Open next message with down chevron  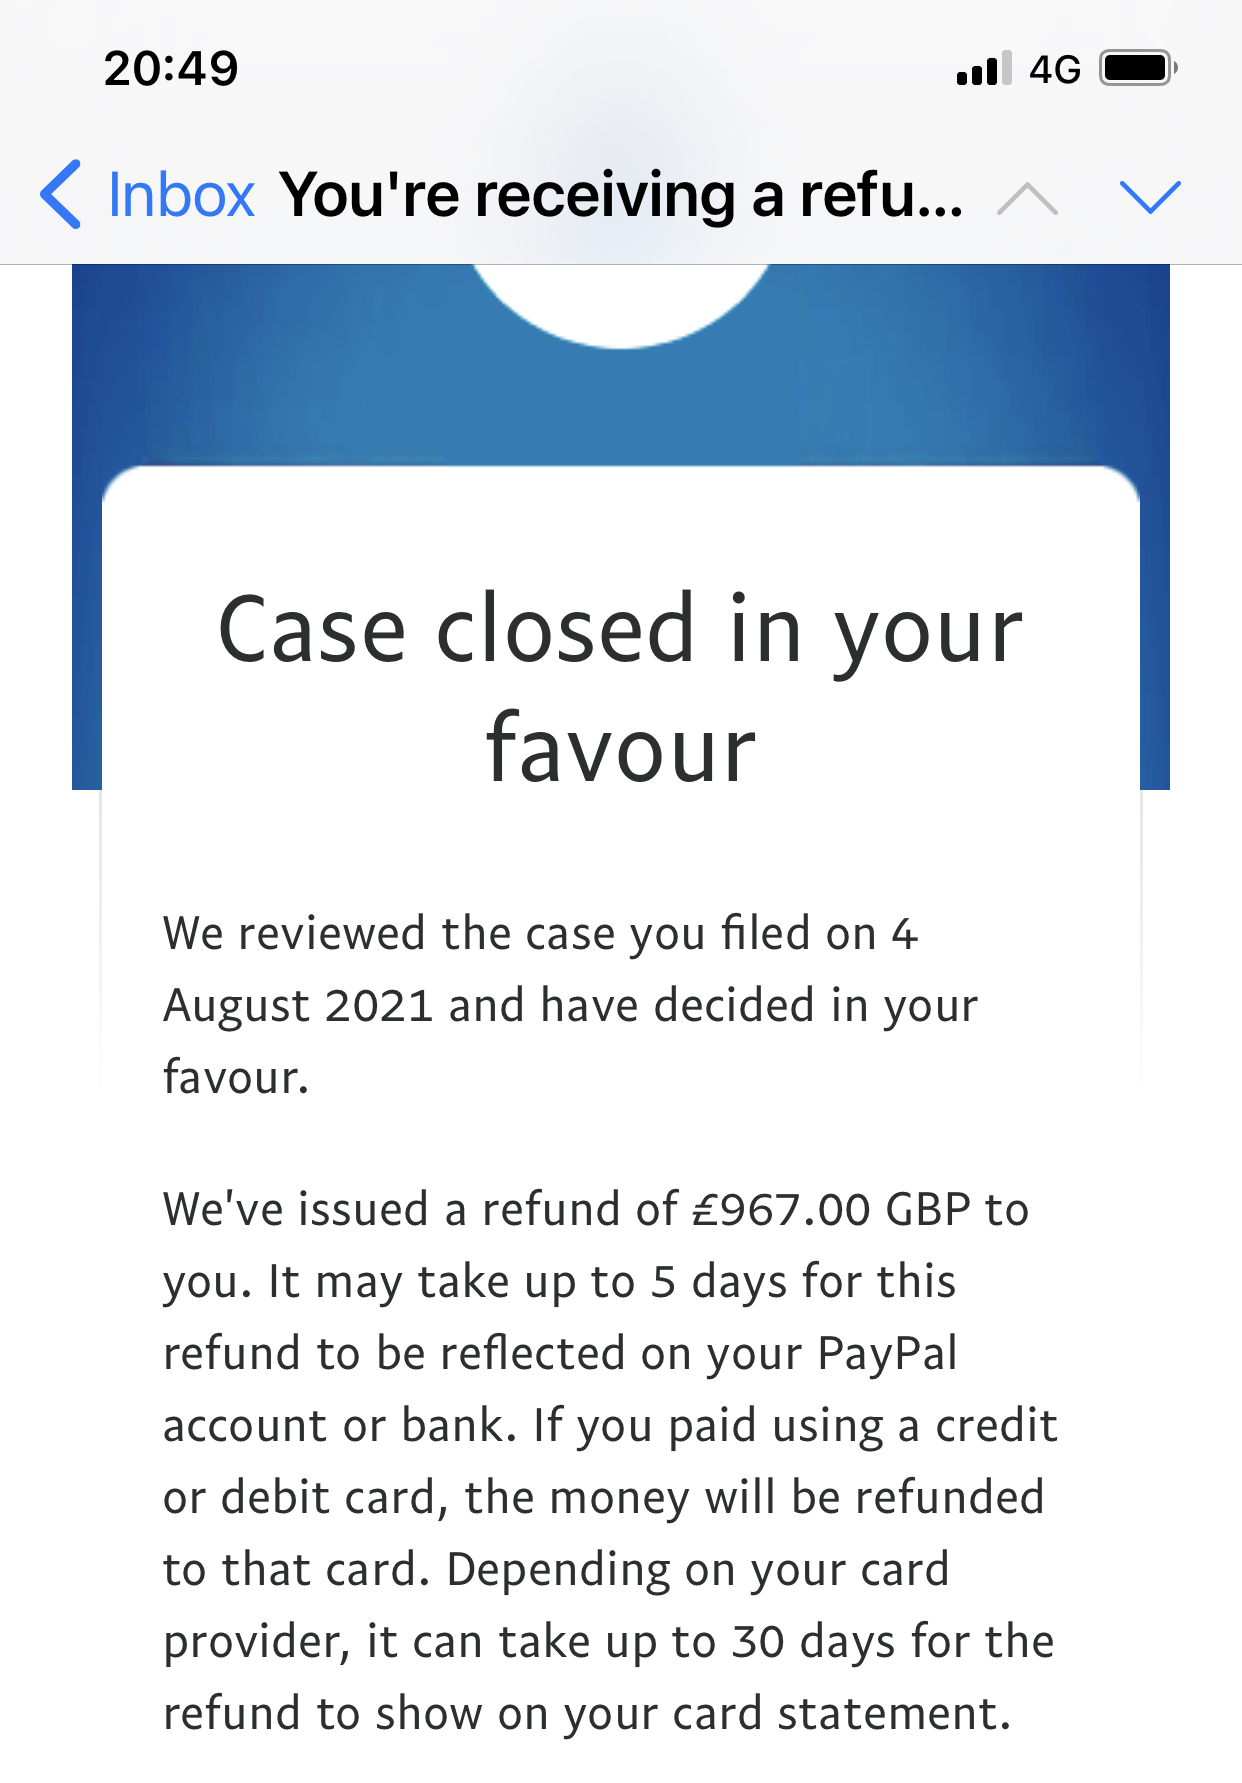coord(1150,197)
